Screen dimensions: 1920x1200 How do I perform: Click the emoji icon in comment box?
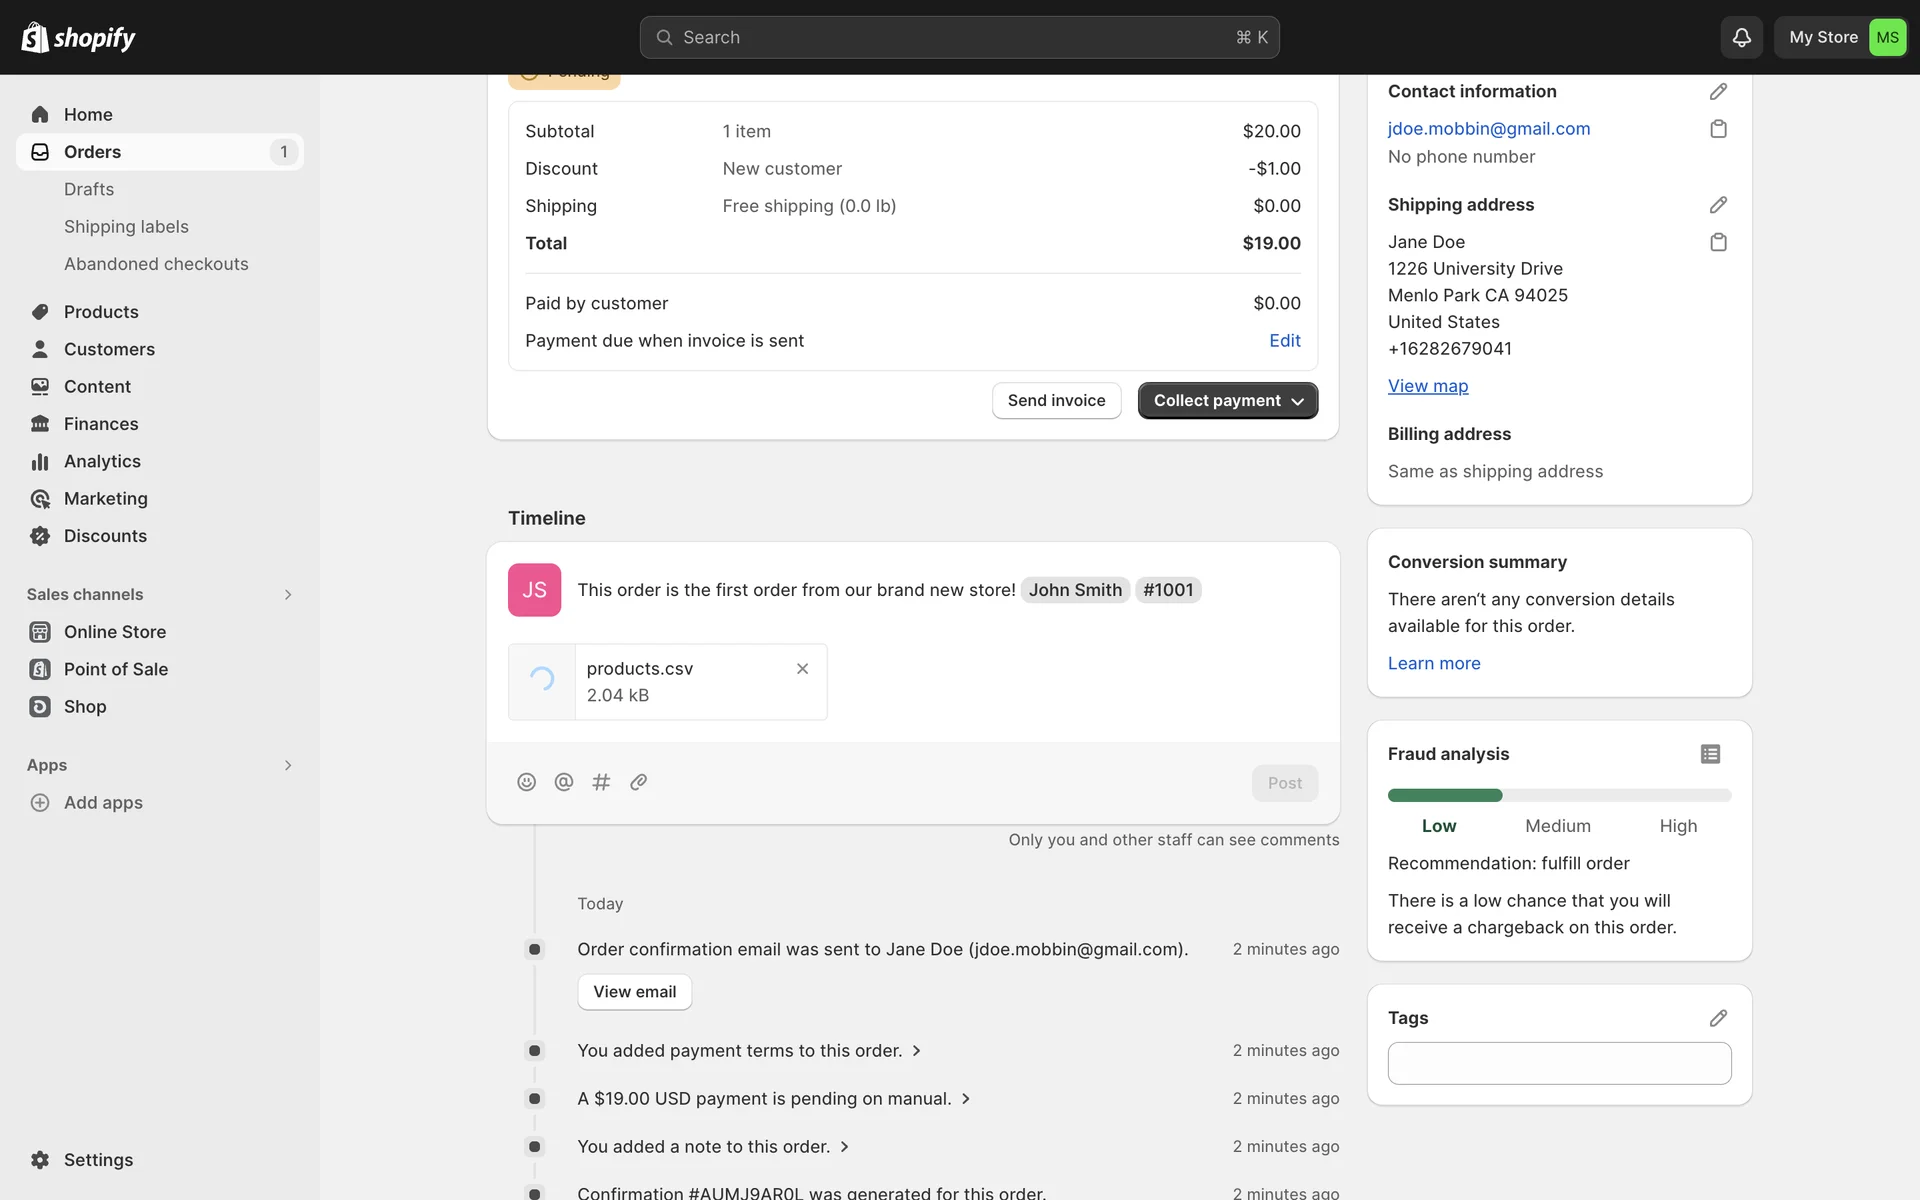click(526, 782)
